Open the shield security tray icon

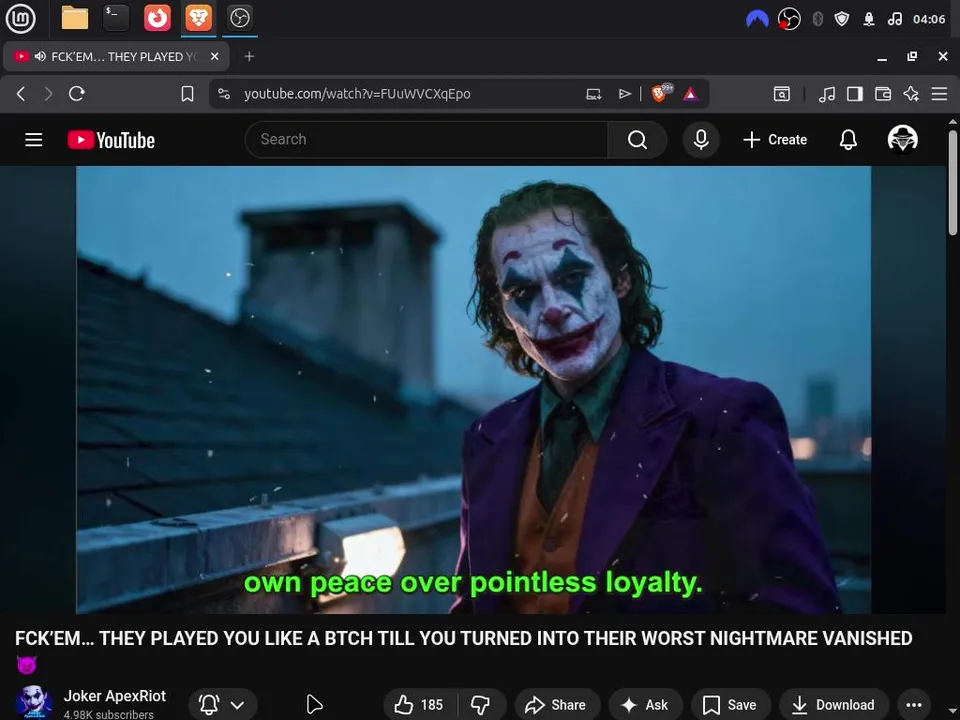(x=842, y=19)
